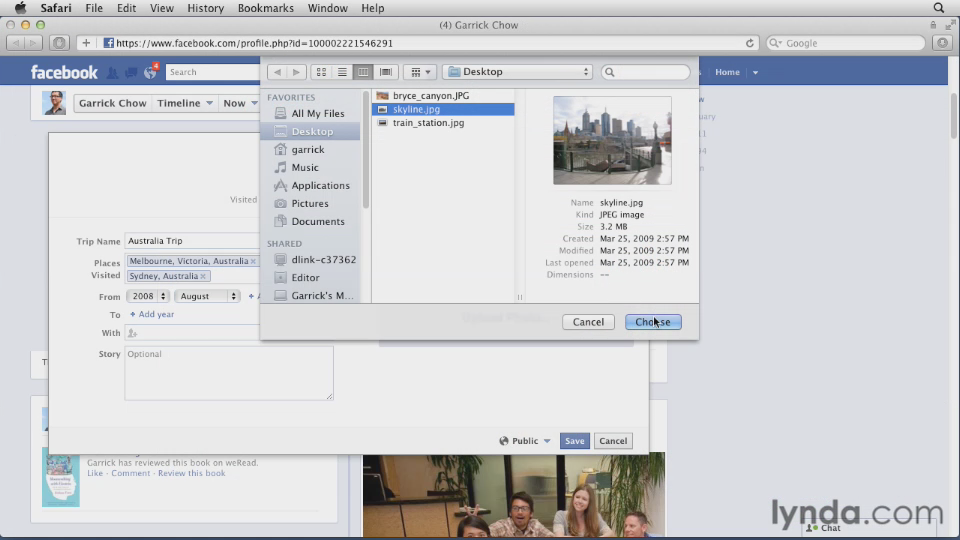Image resolution: width=960 pixels, height=540 pixels.
Task: Click the Story text area
Action: coord(229,373)
